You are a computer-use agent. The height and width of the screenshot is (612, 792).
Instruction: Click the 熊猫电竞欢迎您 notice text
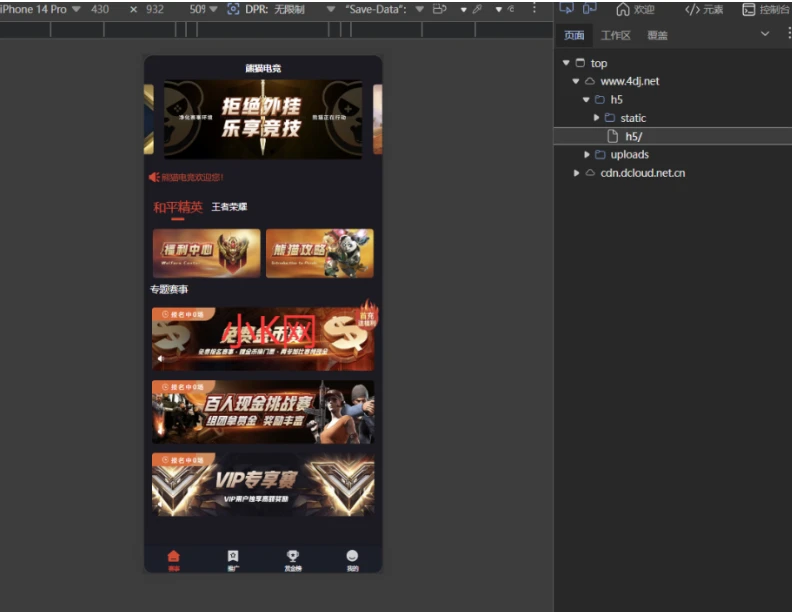point(192,177)
